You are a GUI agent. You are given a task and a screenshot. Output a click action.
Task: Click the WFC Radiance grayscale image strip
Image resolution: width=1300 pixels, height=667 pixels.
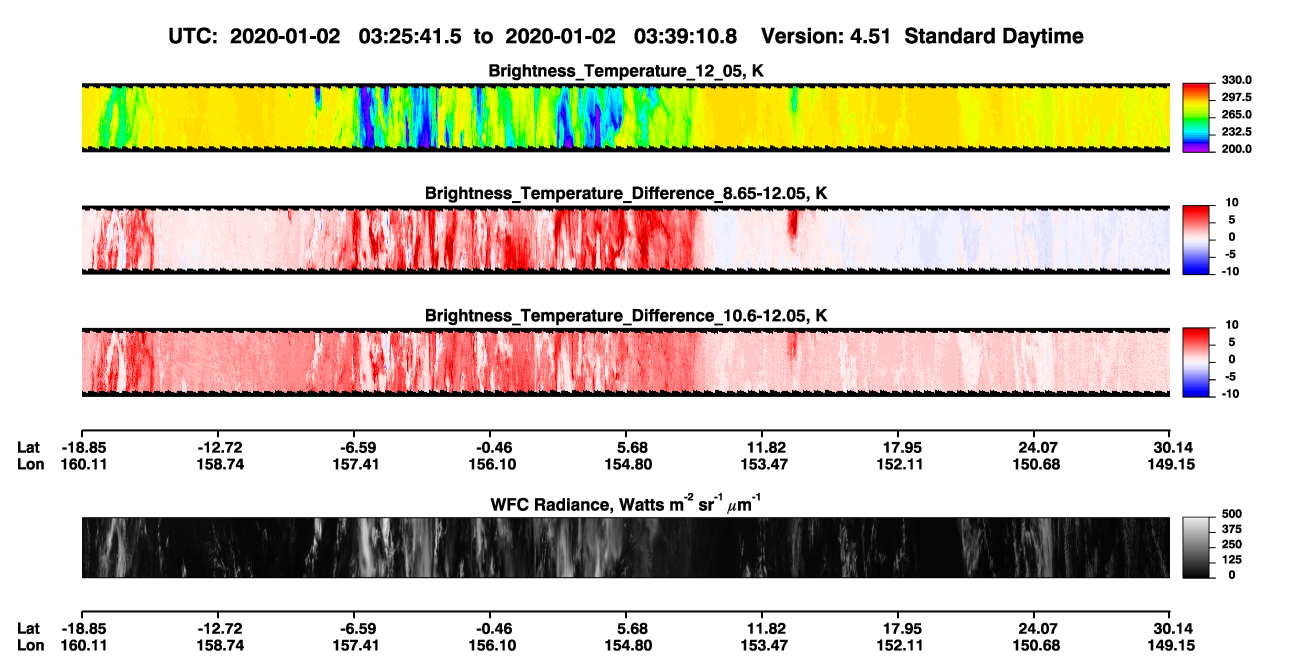[x=625, y=548]
